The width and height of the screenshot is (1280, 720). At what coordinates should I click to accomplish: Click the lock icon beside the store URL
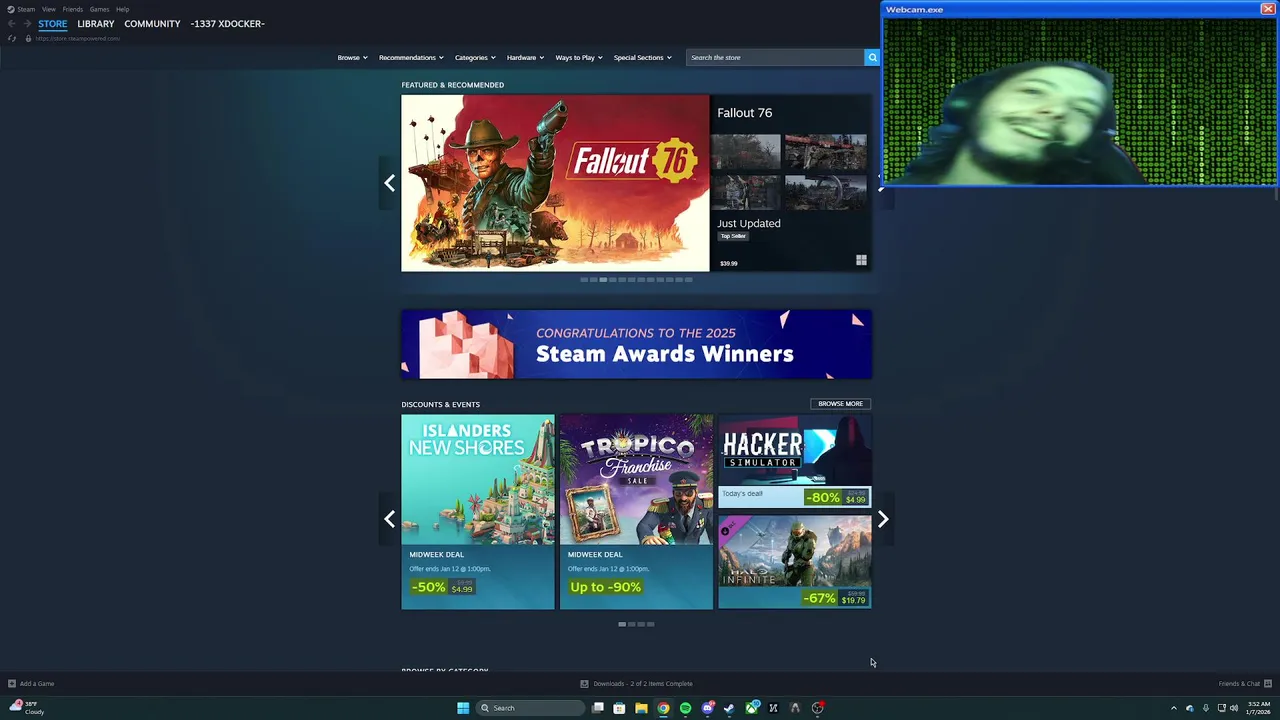pos(28,38)
